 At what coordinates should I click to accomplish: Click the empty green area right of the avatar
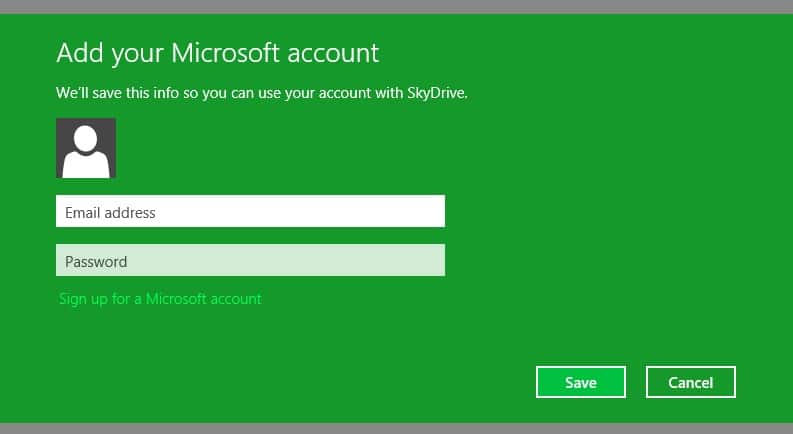pos(400,148)
